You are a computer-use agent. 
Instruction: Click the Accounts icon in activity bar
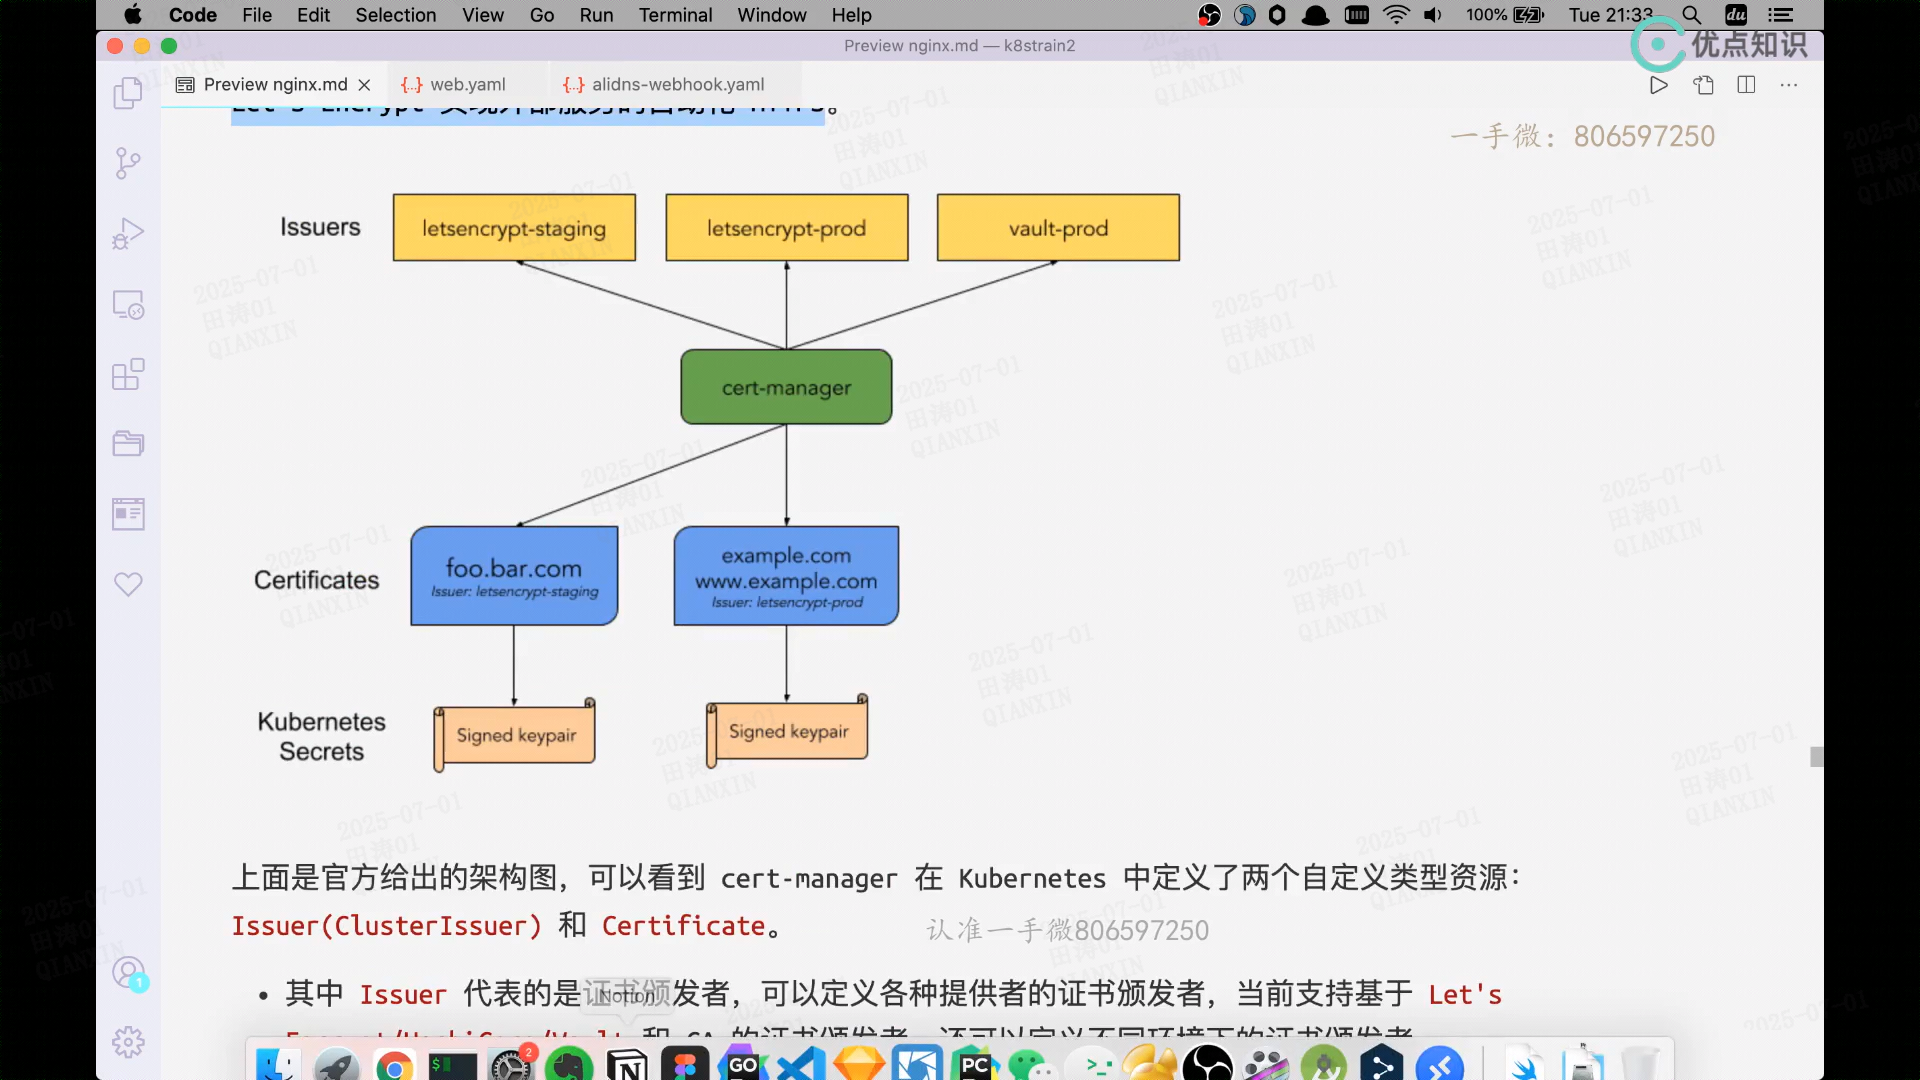(128, 972)
